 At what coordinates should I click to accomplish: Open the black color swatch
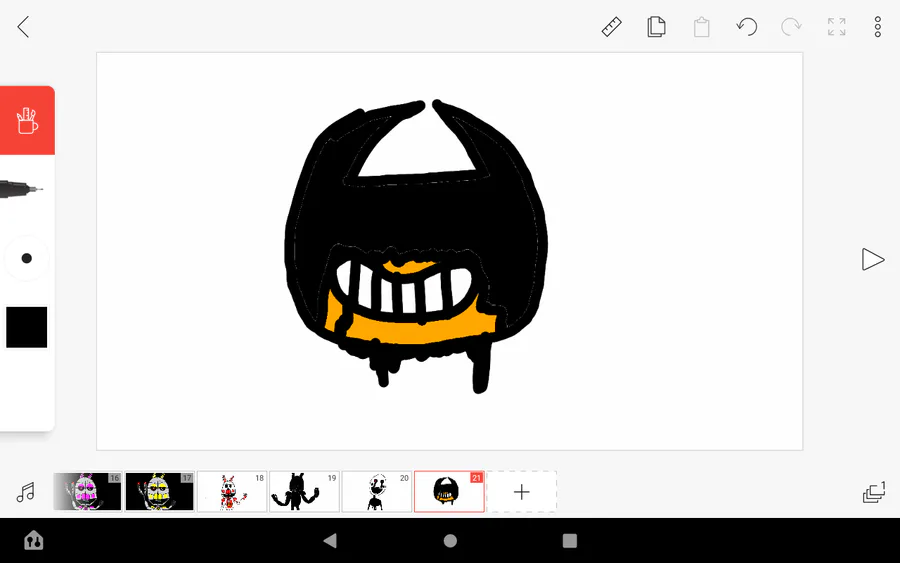[26, 327]
